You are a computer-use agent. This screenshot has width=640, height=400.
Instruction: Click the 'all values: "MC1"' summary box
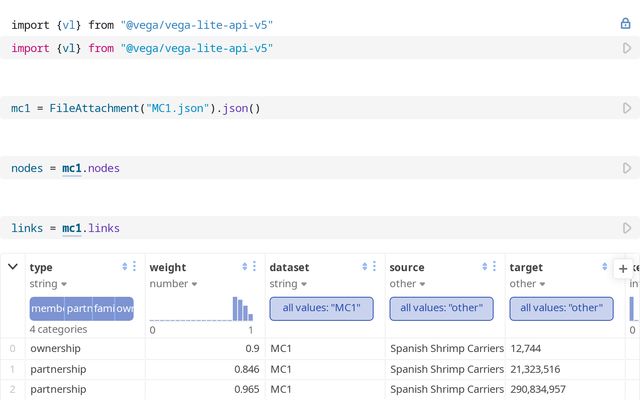pyautogui.click(x=321, y=308)
